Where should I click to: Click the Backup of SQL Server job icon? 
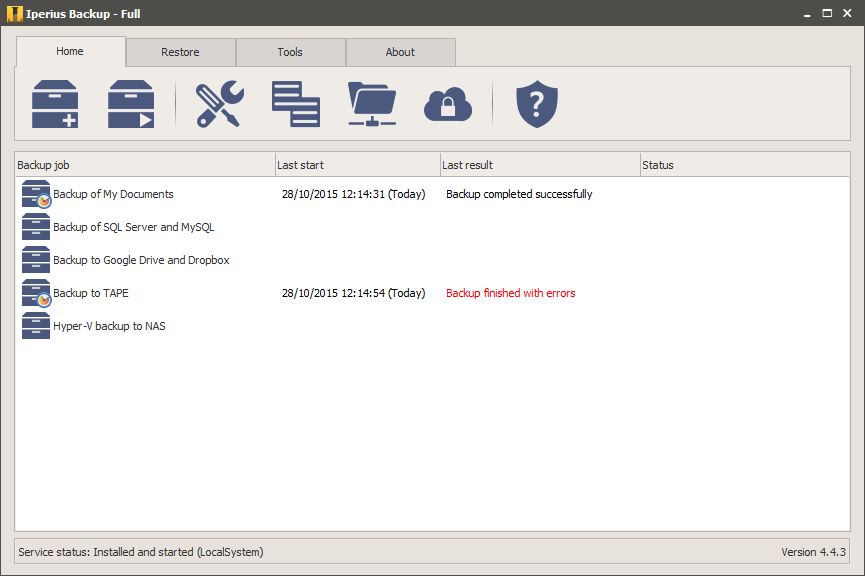[x=36, y=227]
